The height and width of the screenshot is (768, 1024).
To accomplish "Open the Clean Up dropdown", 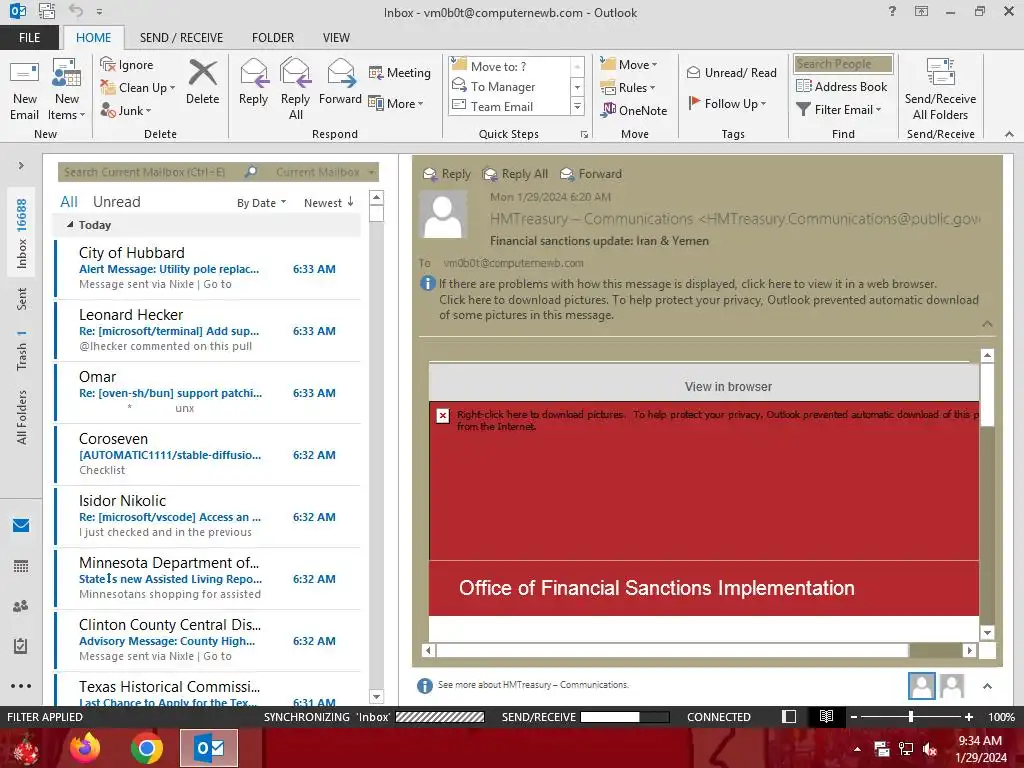I will click(138, 88).
